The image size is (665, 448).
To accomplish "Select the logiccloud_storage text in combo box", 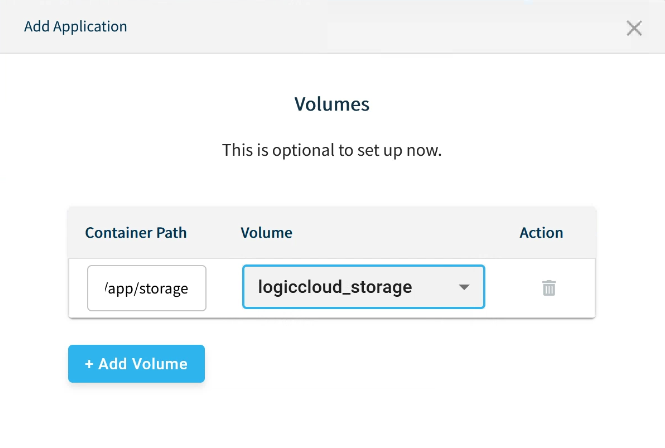I will [x=335, y=287].
